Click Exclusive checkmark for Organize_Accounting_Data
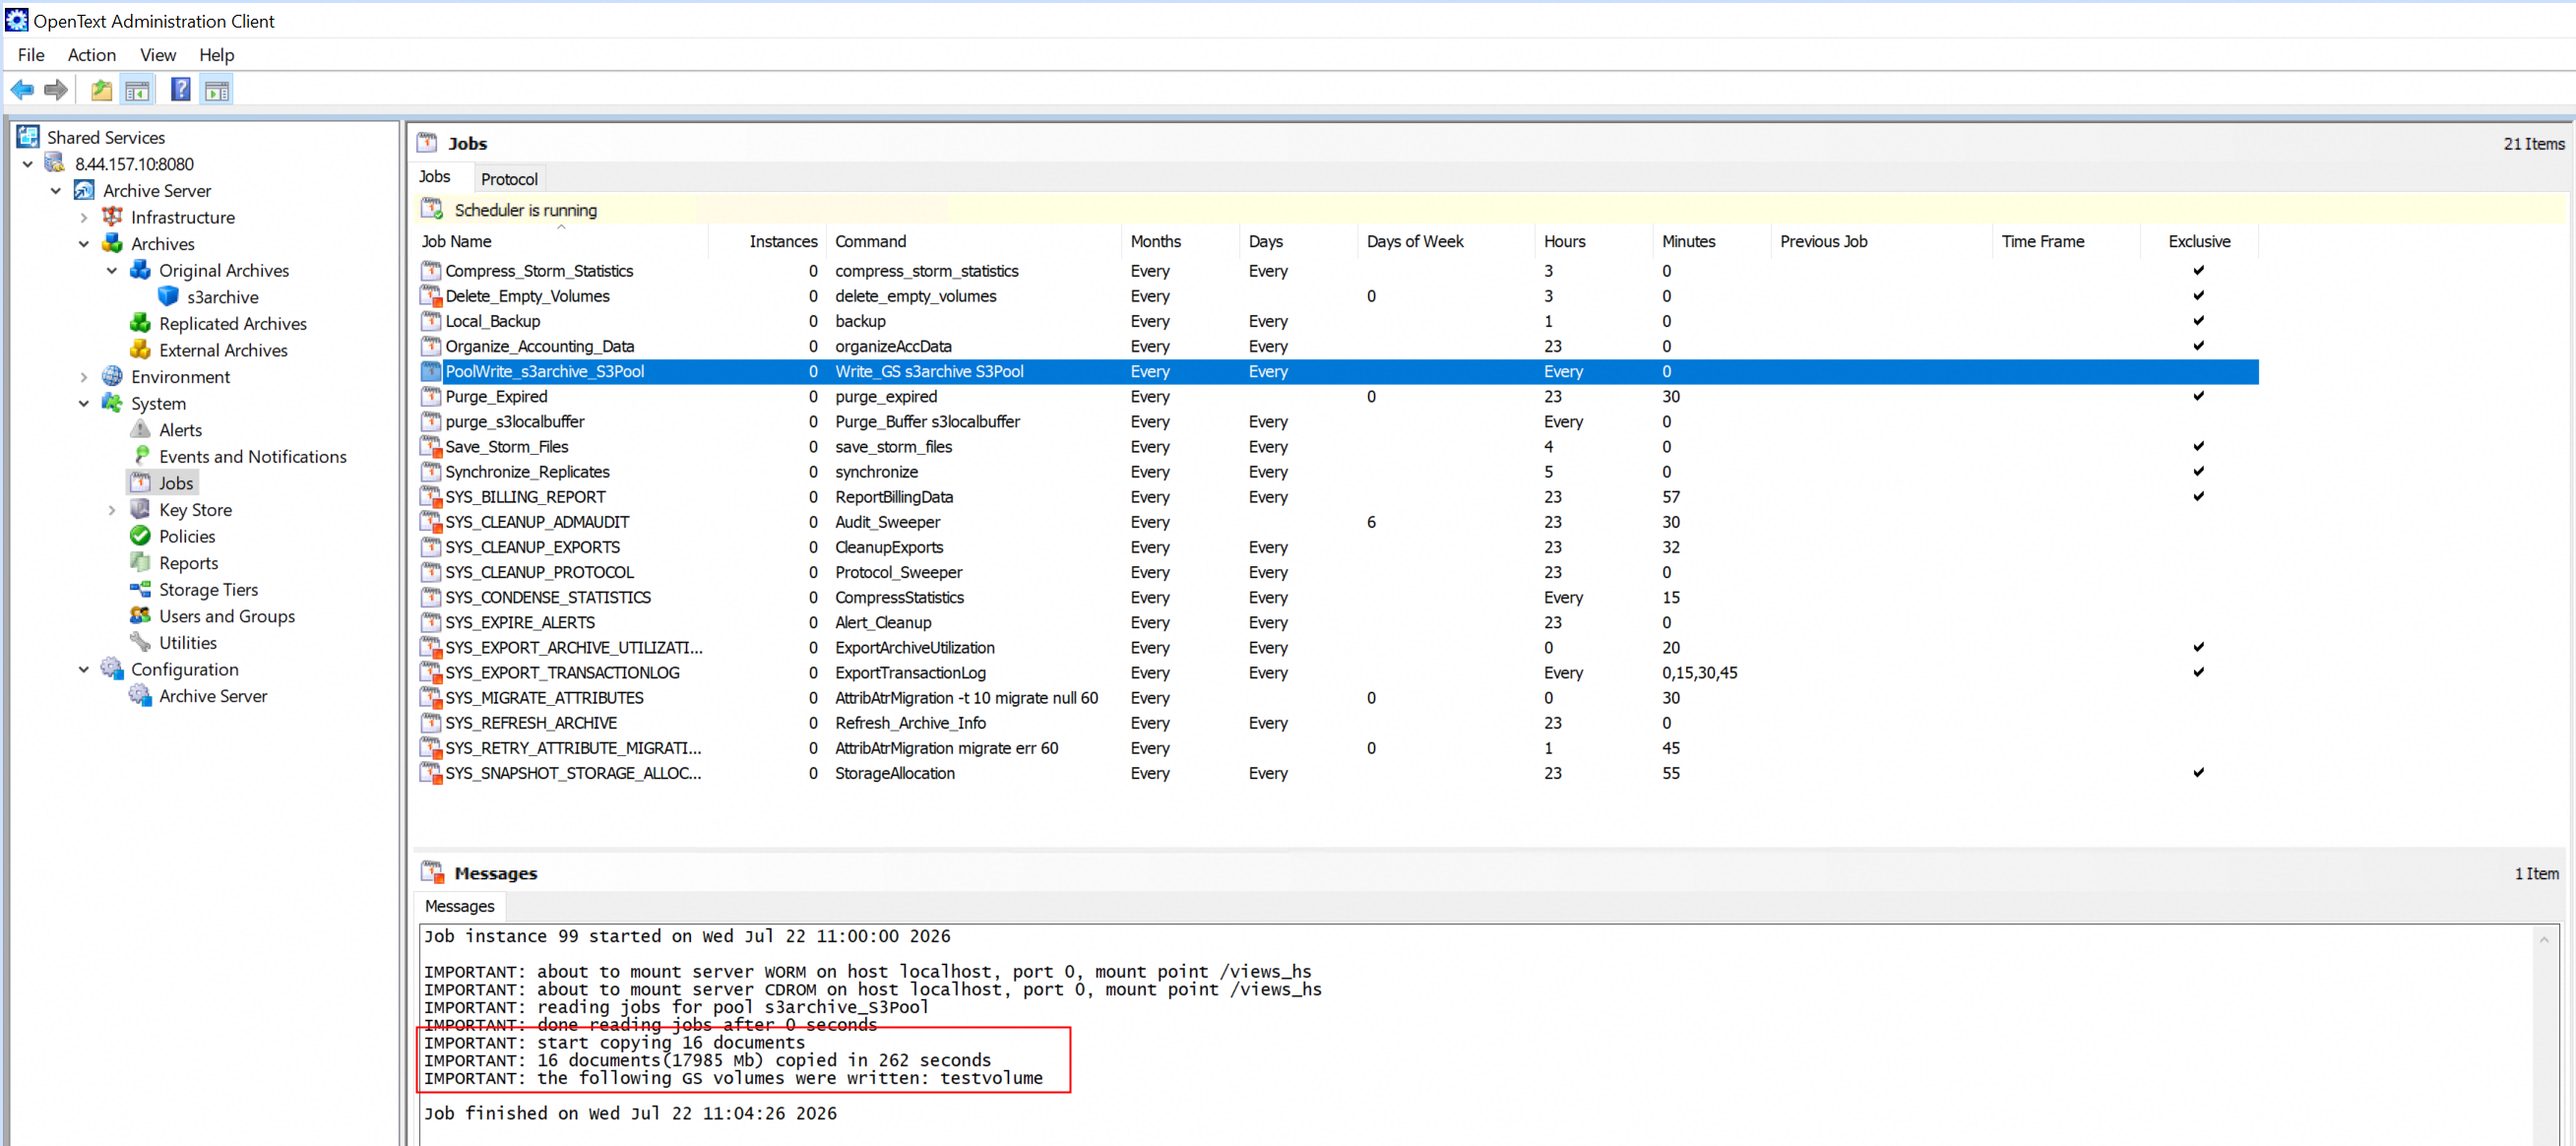This screenshot has width=2576, height=1146. [2198, 345]
